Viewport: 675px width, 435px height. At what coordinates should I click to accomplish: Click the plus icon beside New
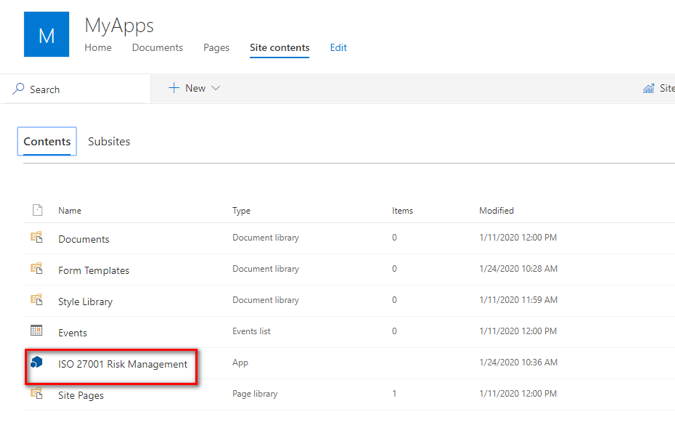pyautogui.click(x=173, y=88)
